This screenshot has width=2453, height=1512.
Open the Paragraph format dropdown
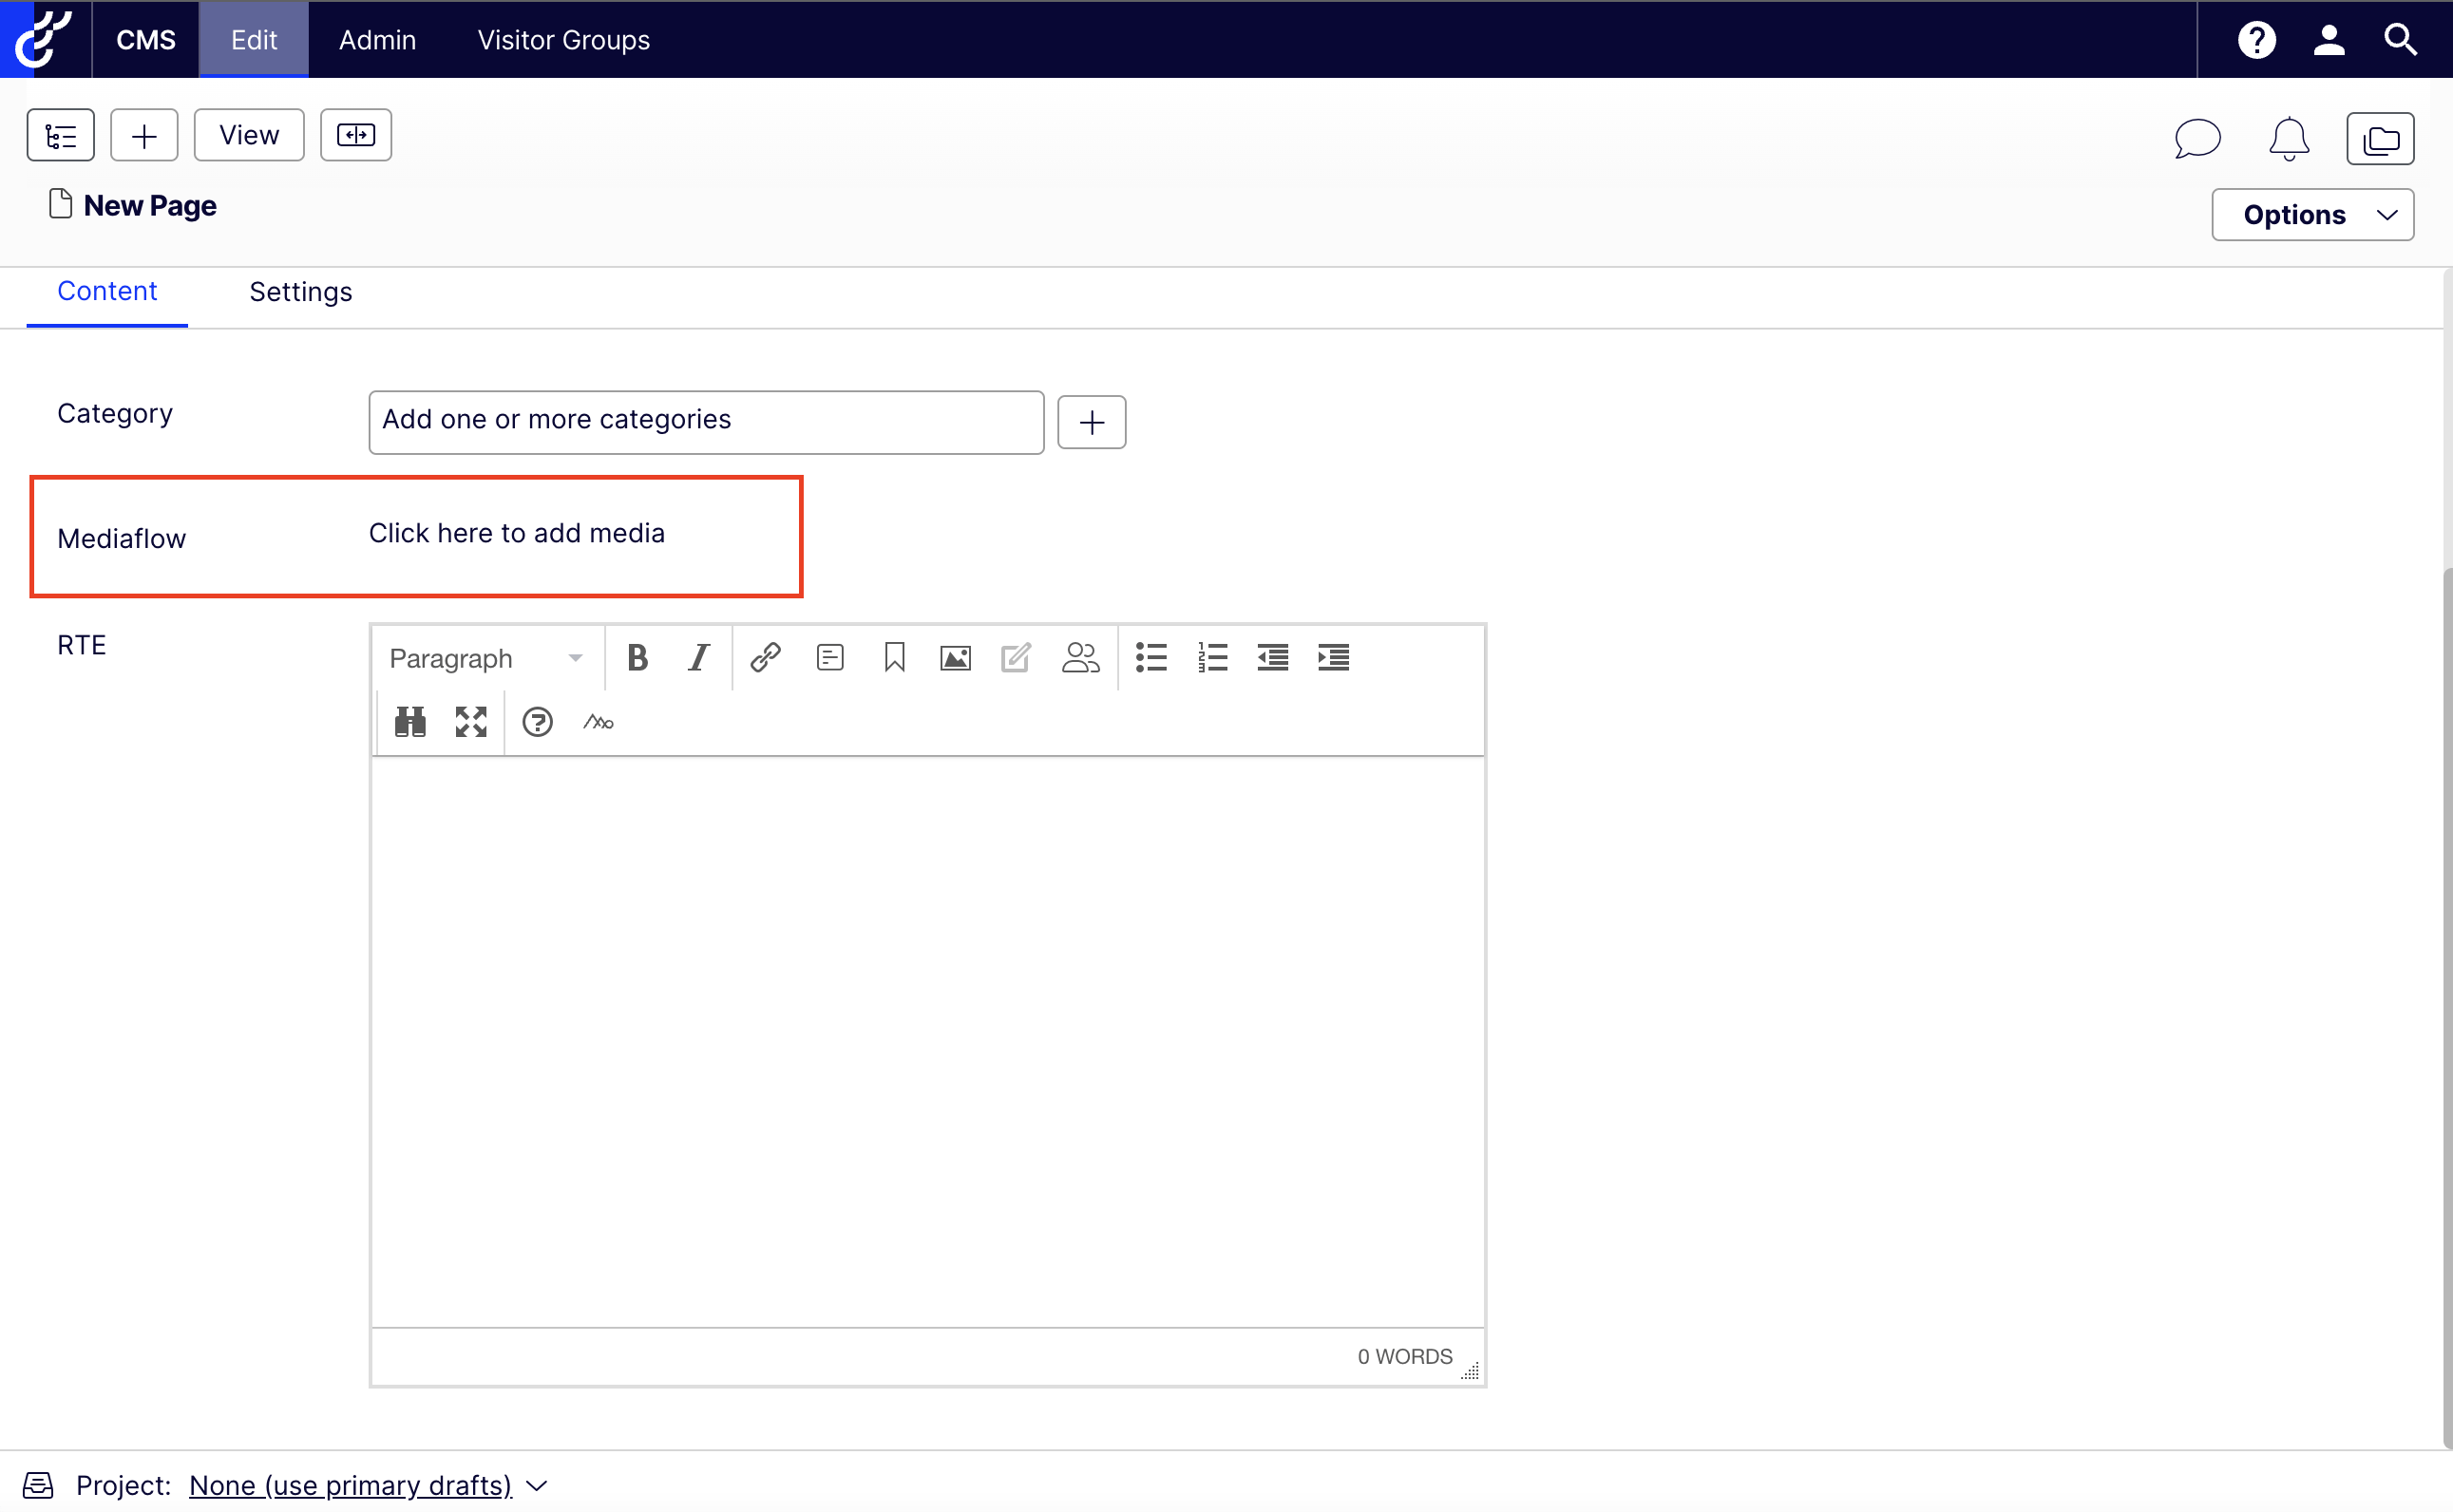click(x=484, y=657)
